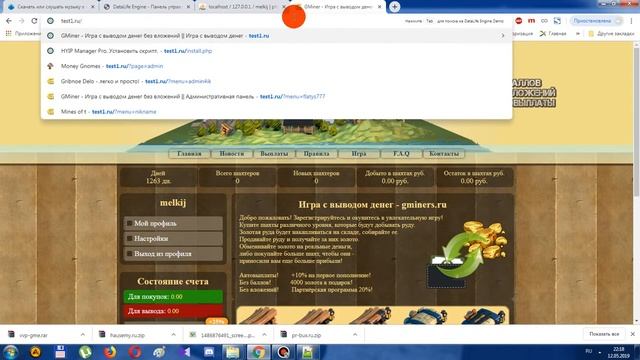This screenshot has height=360, width=640.
Task: Launch Opera from taskbar
Action: pos(135,352)
